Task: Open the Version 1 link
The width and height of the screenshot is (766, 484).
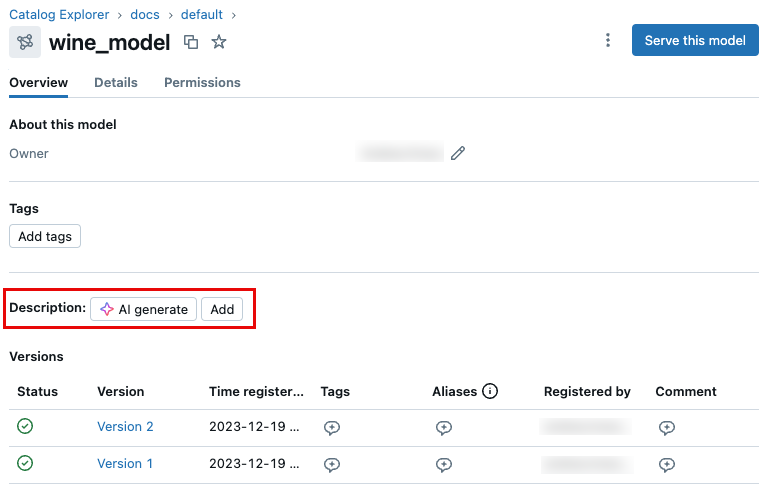Action: tap(125, 464)
